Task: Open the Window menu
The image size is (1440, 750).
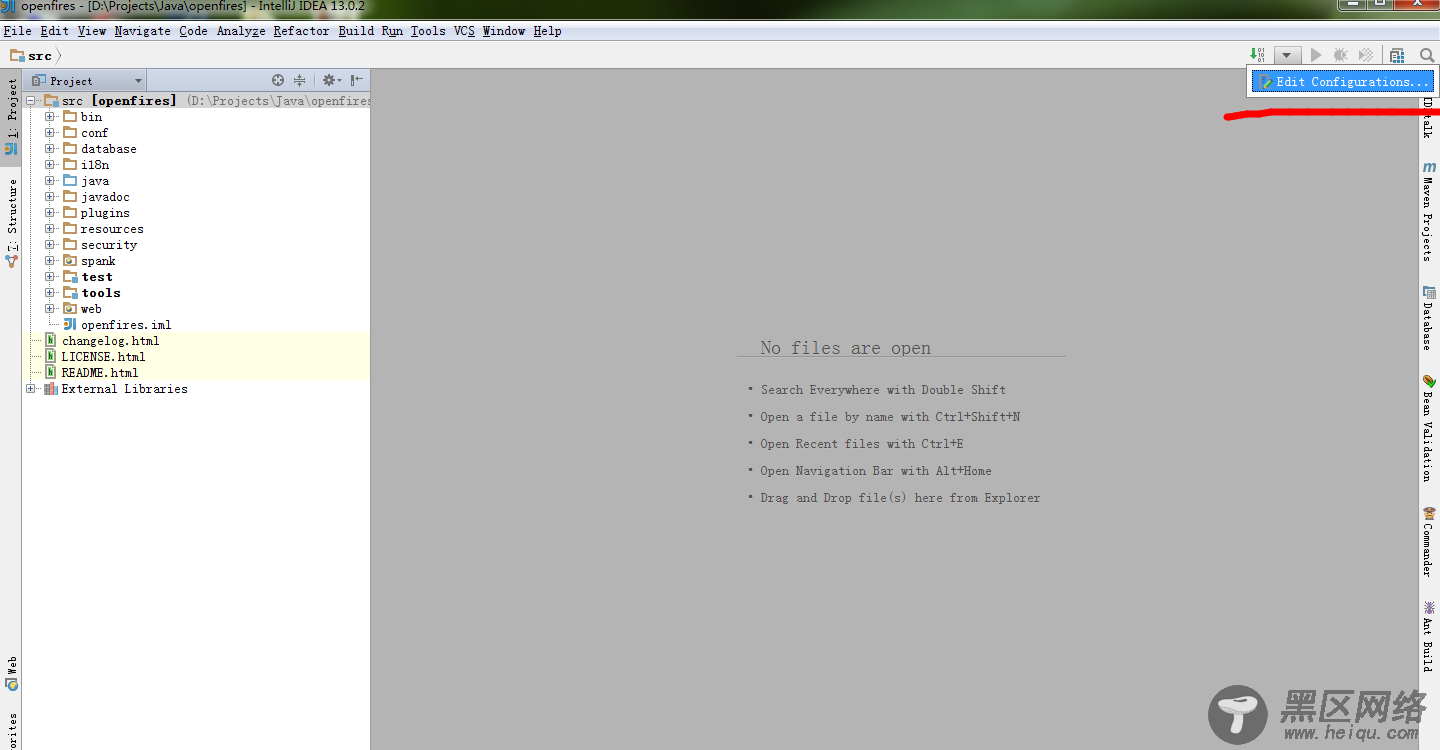Action: point(504,31)
